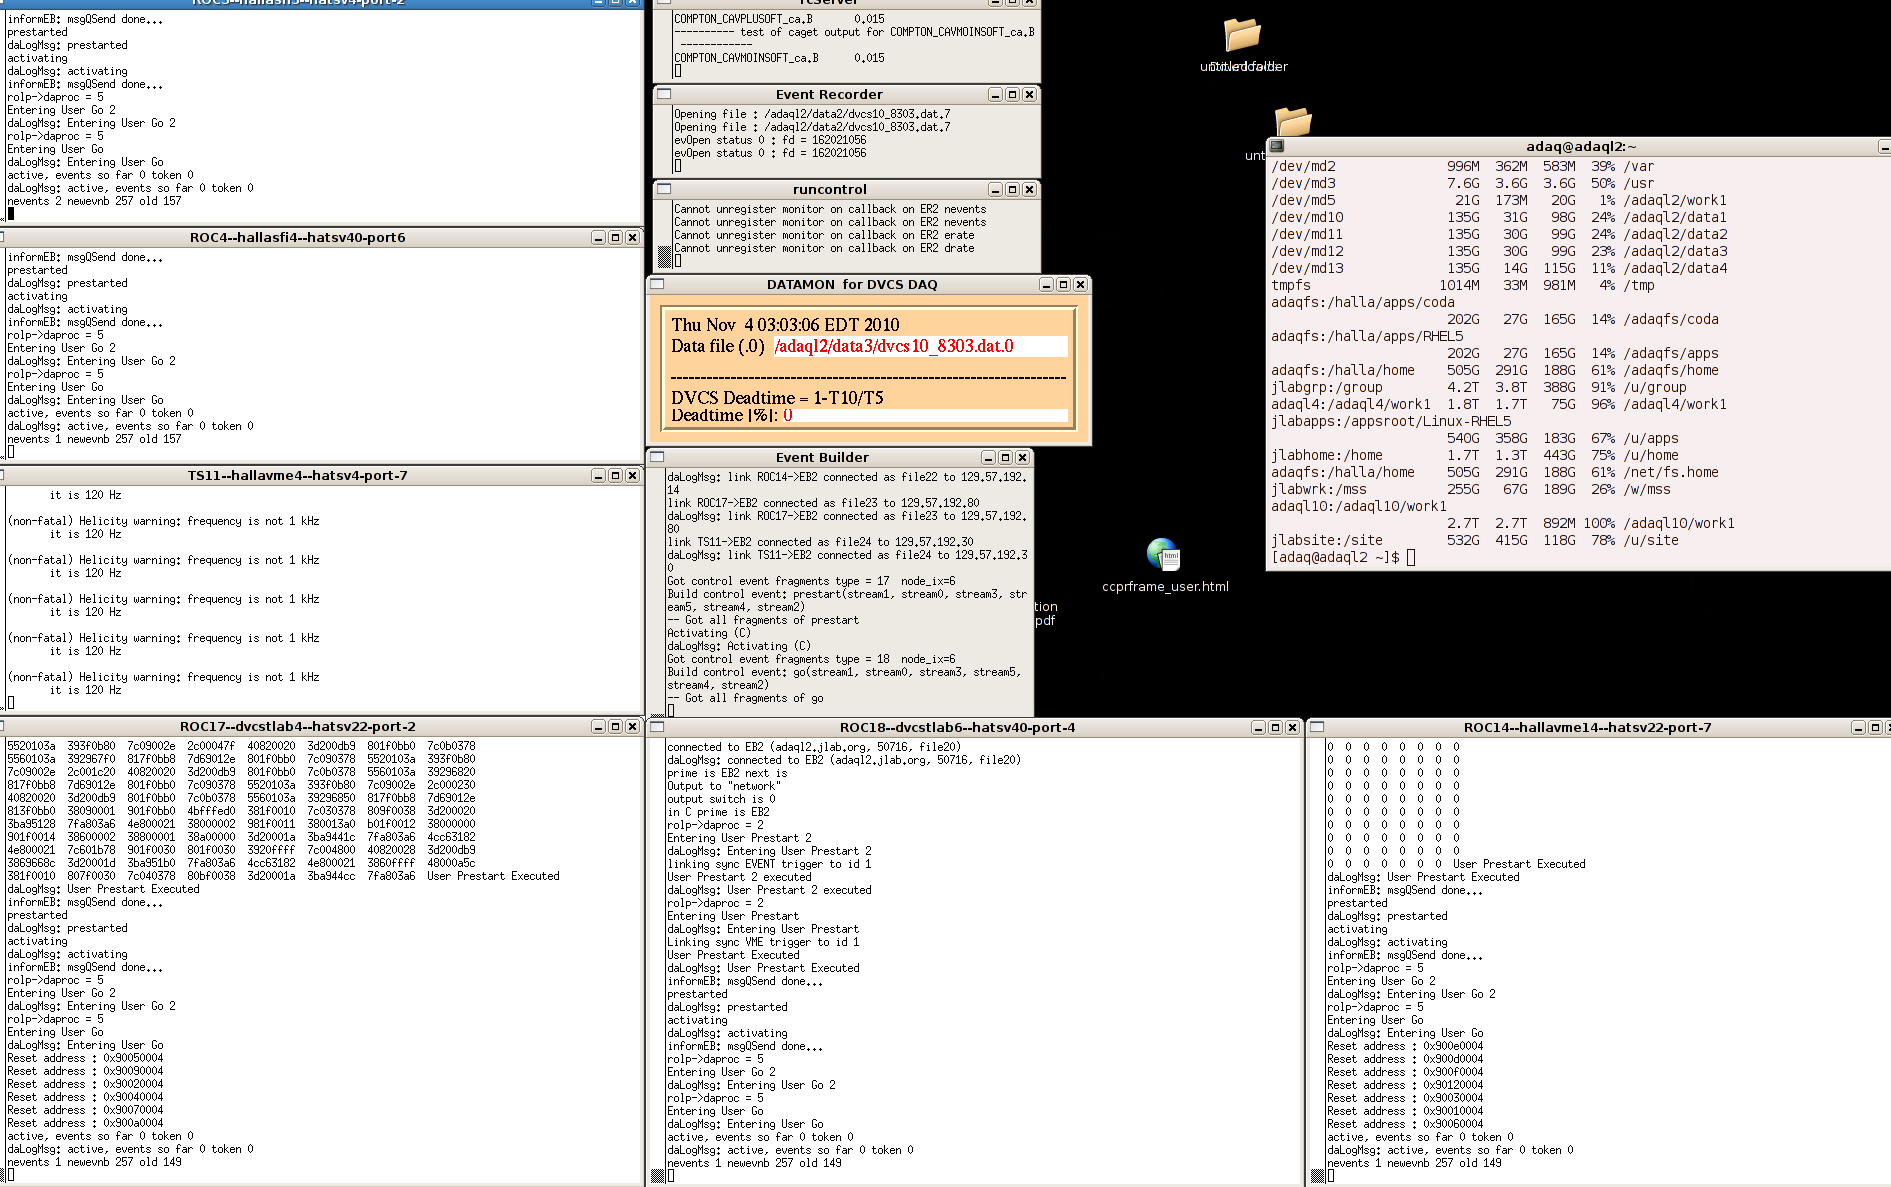Click the ccprframe_user.html desktop label

pyautogui.click(x=1165, y=586)
